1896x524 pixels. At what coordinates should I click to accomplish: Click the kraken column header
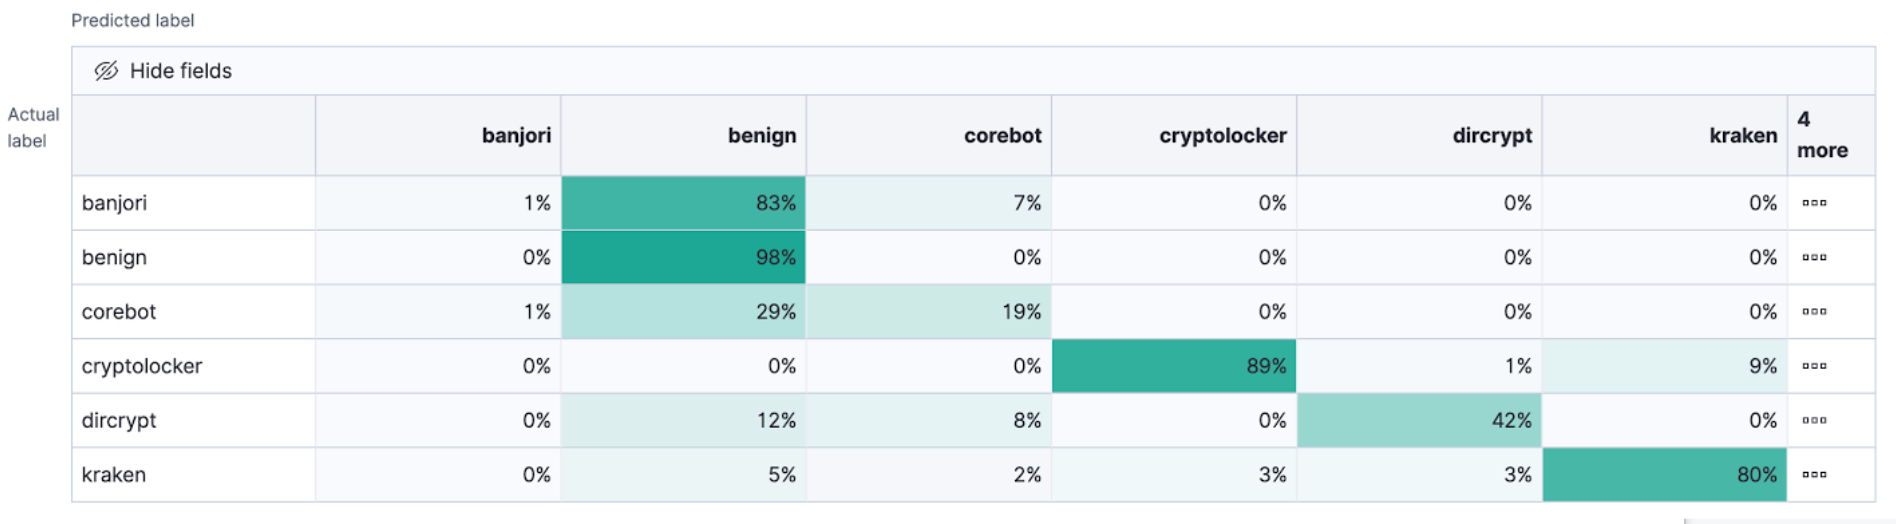[x=1742, y=136]
